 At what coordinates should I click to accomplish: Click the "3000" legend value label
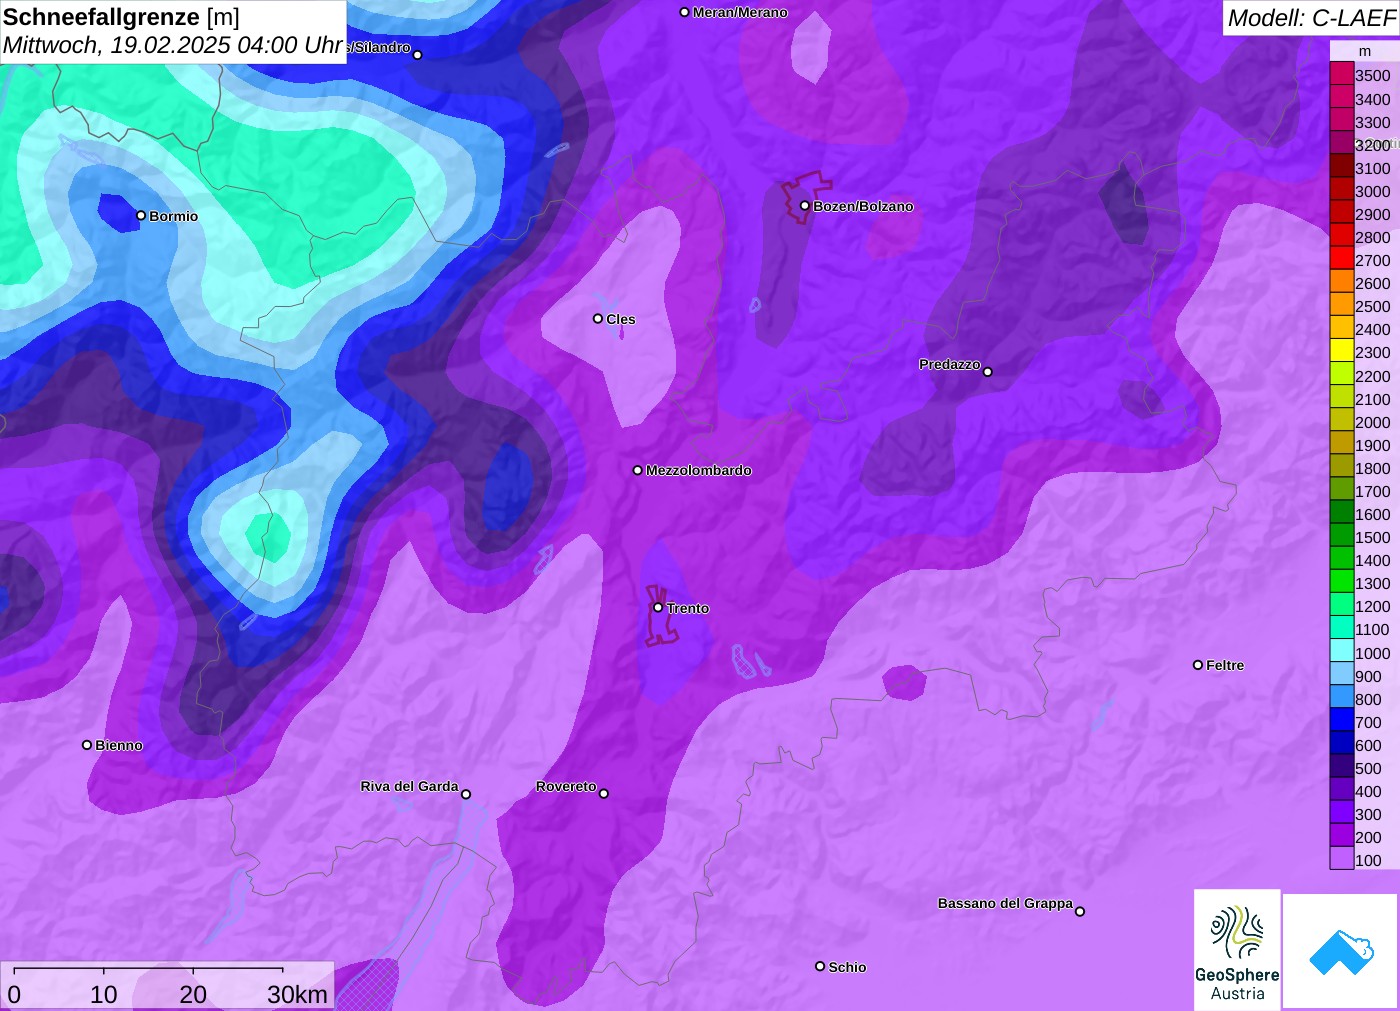point(1372,191)
